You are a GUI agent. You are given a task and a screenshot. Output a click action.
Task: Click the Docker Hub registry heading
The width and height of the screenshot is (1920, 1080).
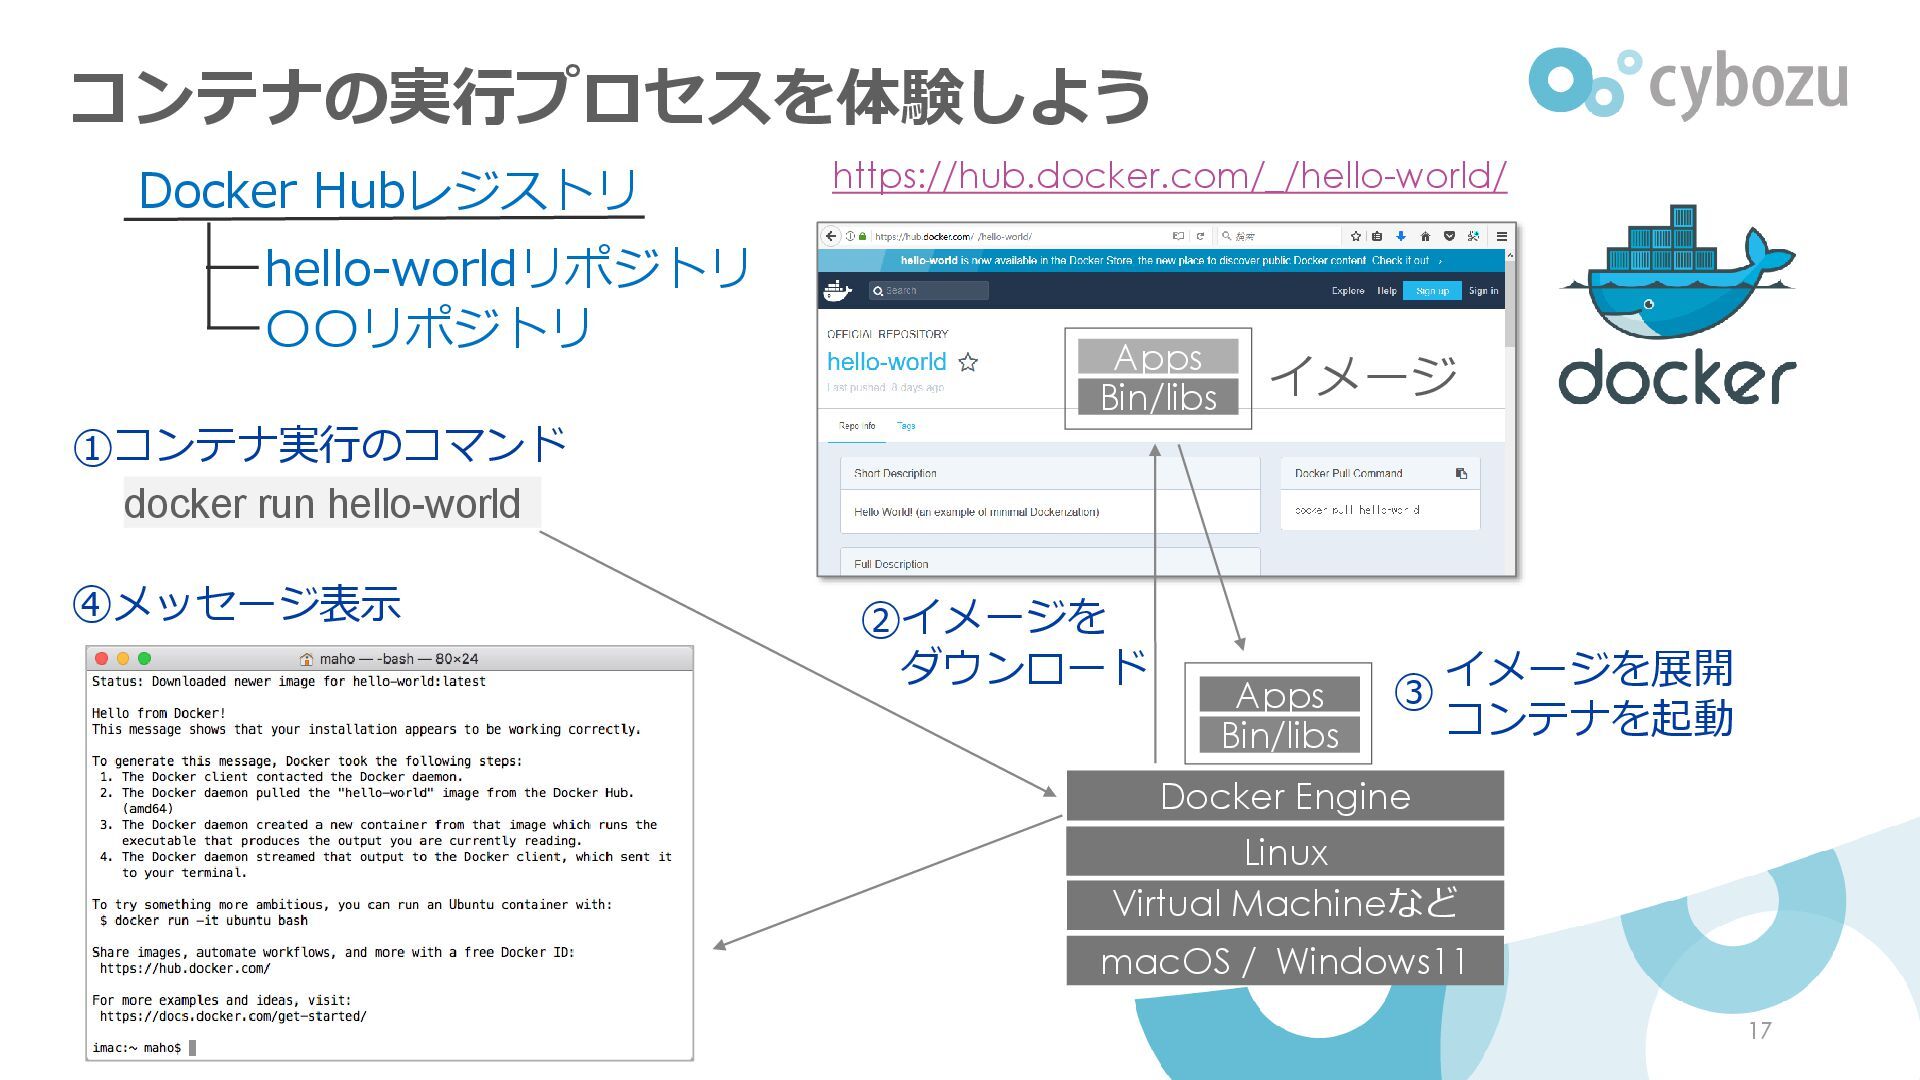[x=388, y=190]
